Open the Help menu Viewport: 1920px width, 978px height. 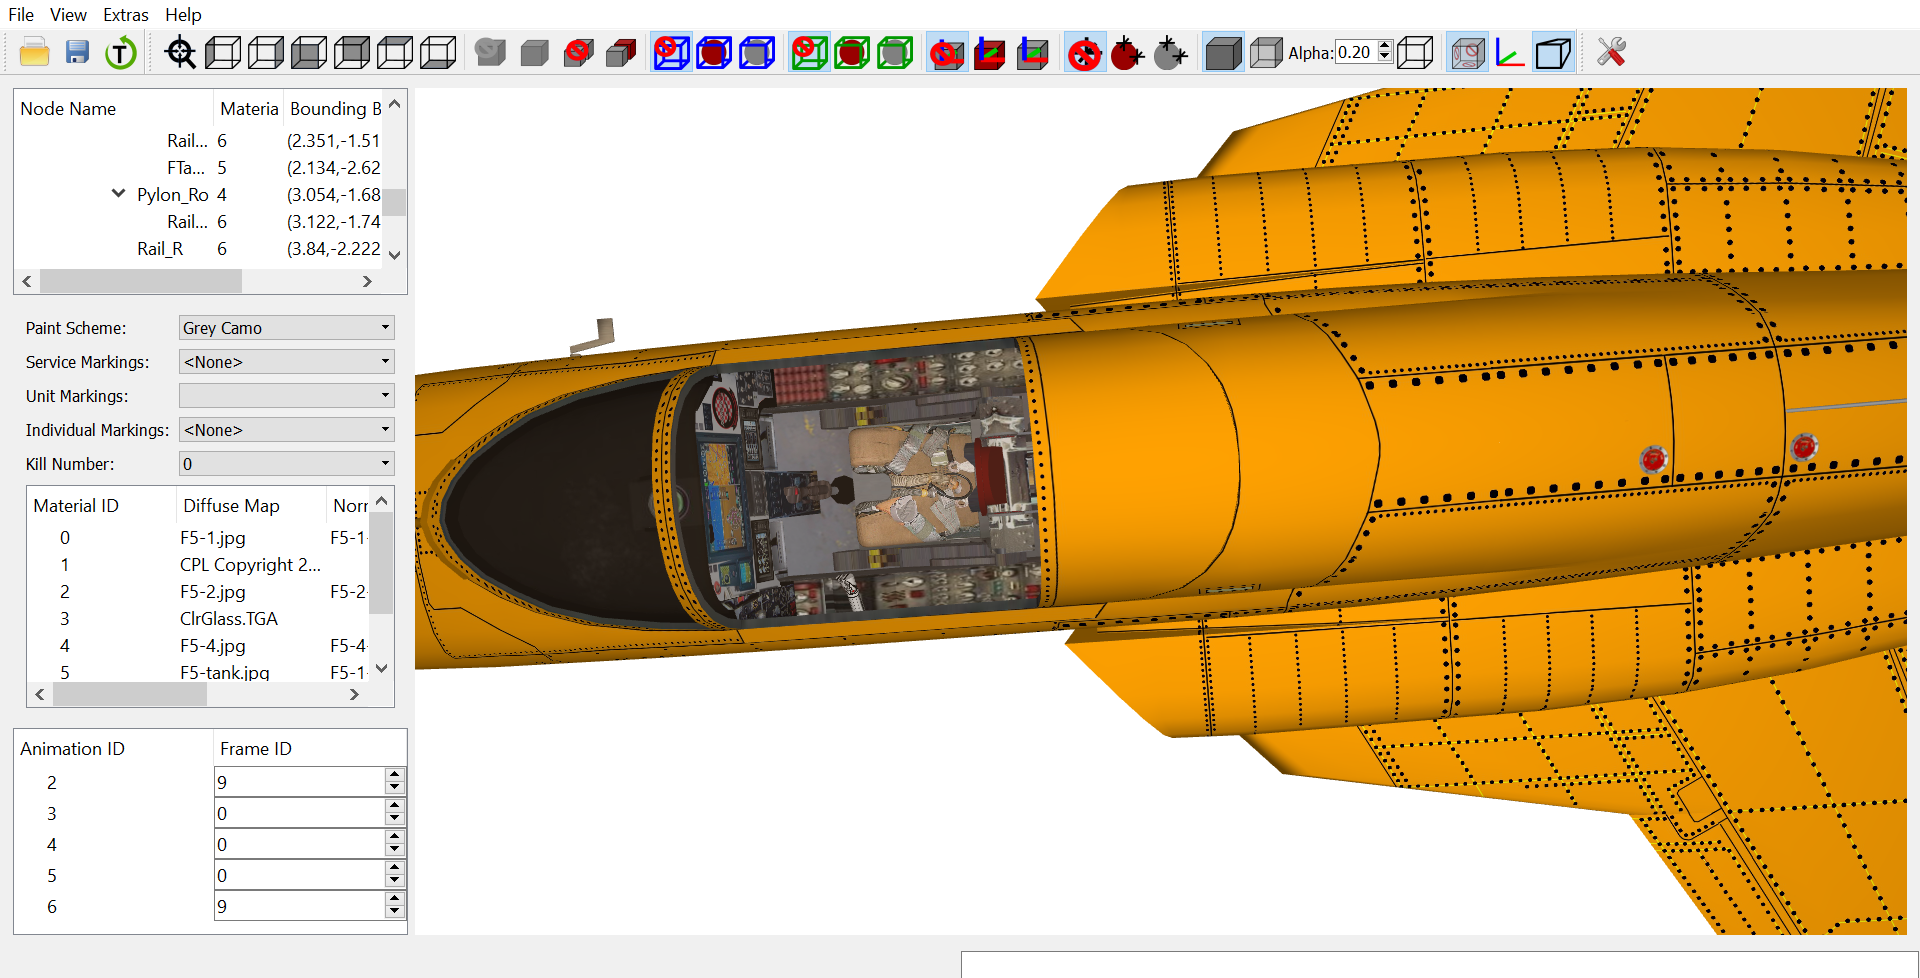[x=183, y=15]
